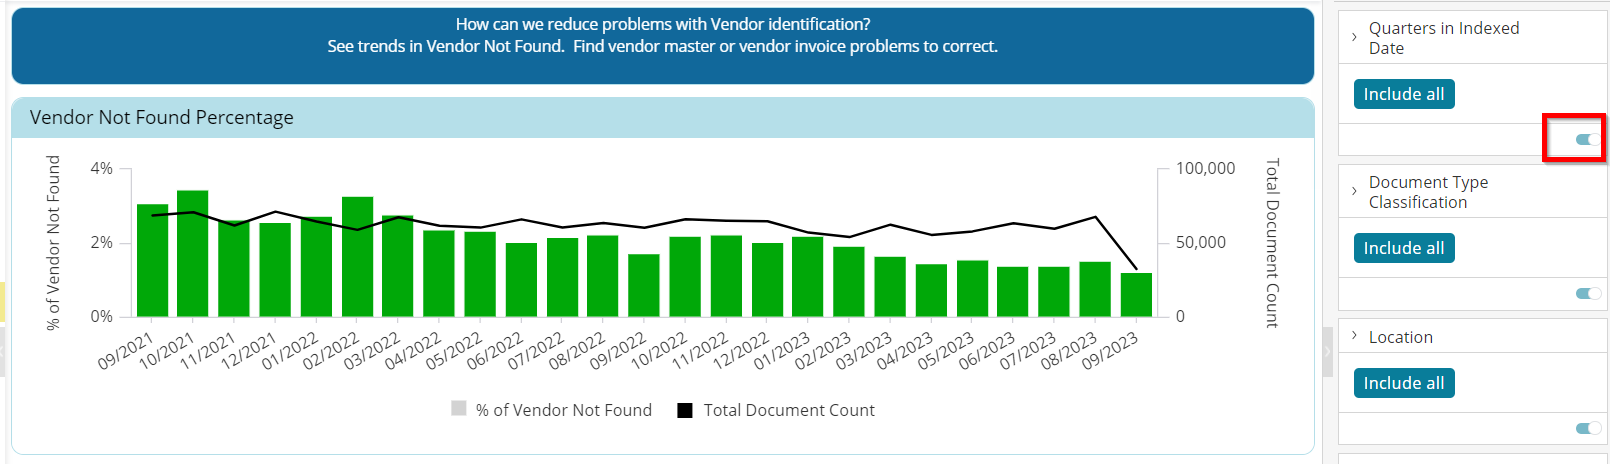Click the Document Type Classification filter title
This screenshot has width=1610, height=464.
tap(1428, 192)
